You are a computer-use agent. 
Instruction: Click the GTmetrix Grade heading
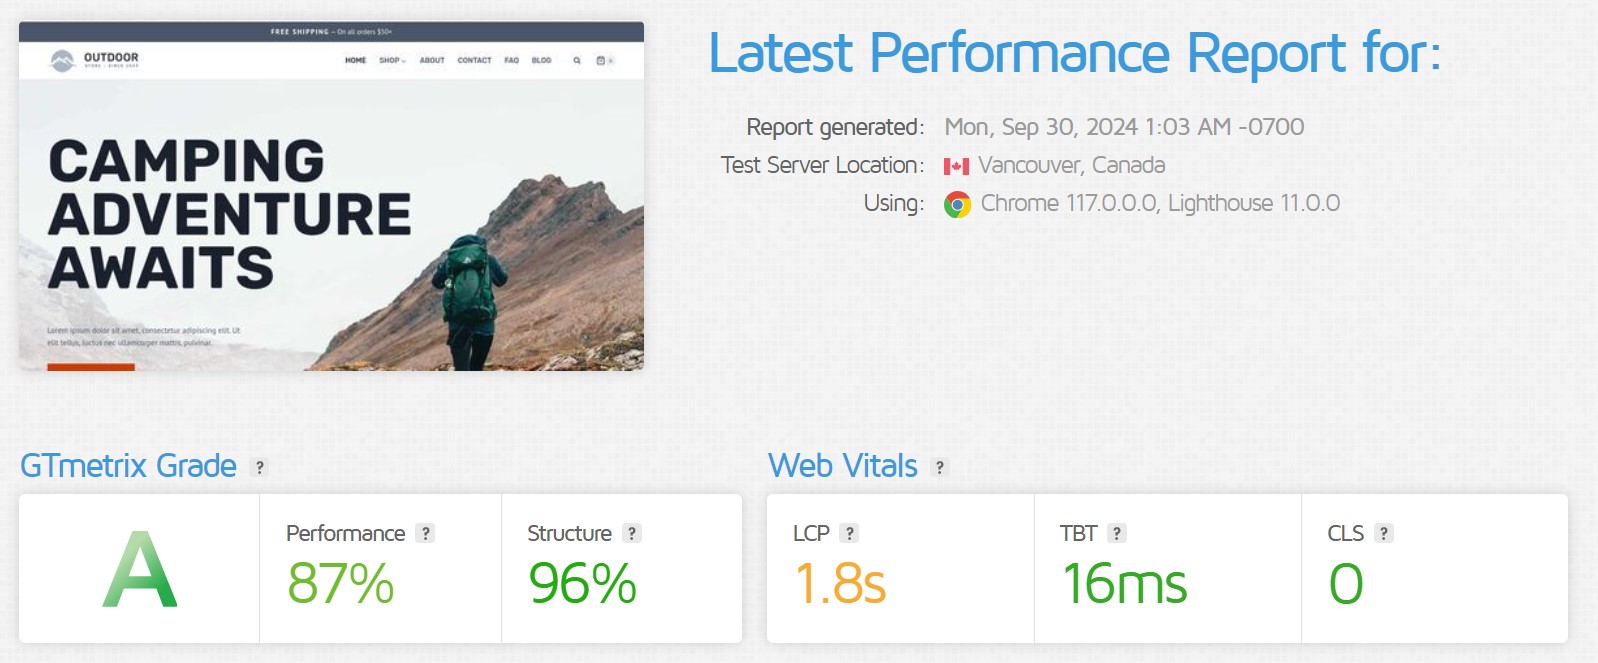pos(128,466)
